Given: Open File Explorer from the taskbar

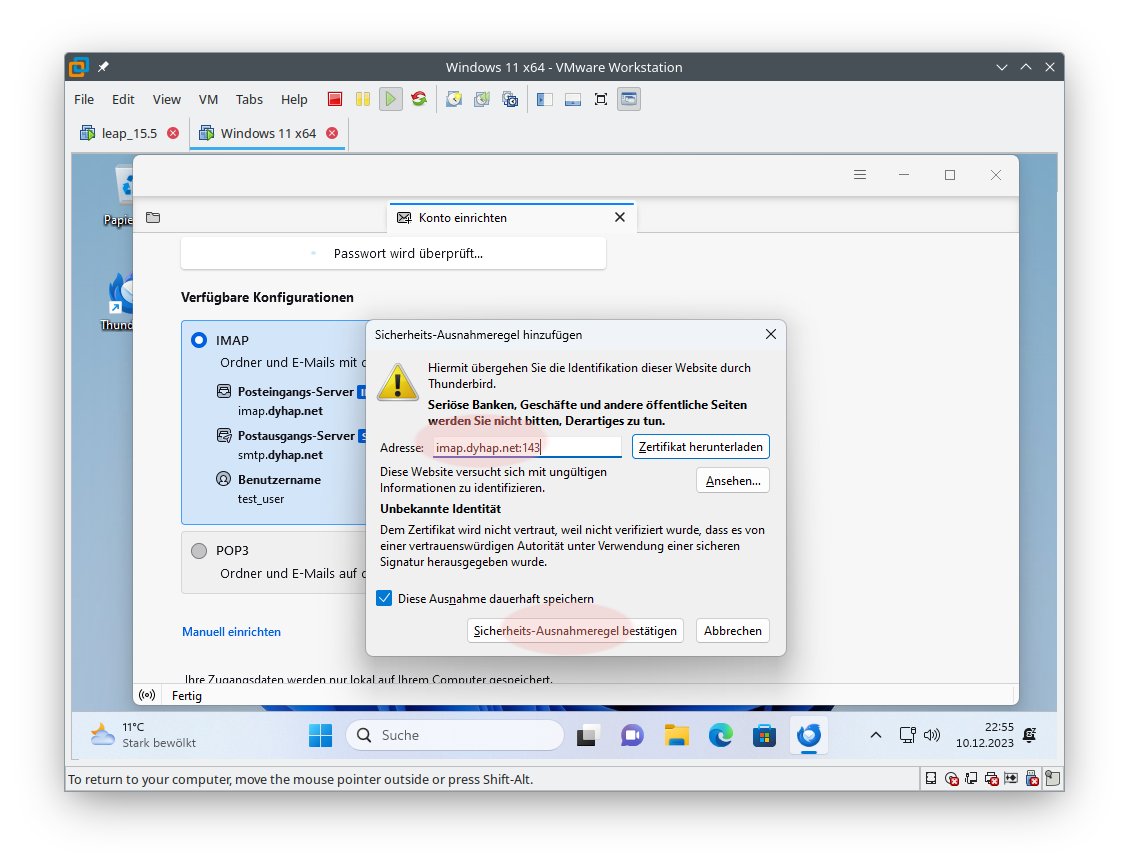Looking at the screenshot, I should point(676,735).
